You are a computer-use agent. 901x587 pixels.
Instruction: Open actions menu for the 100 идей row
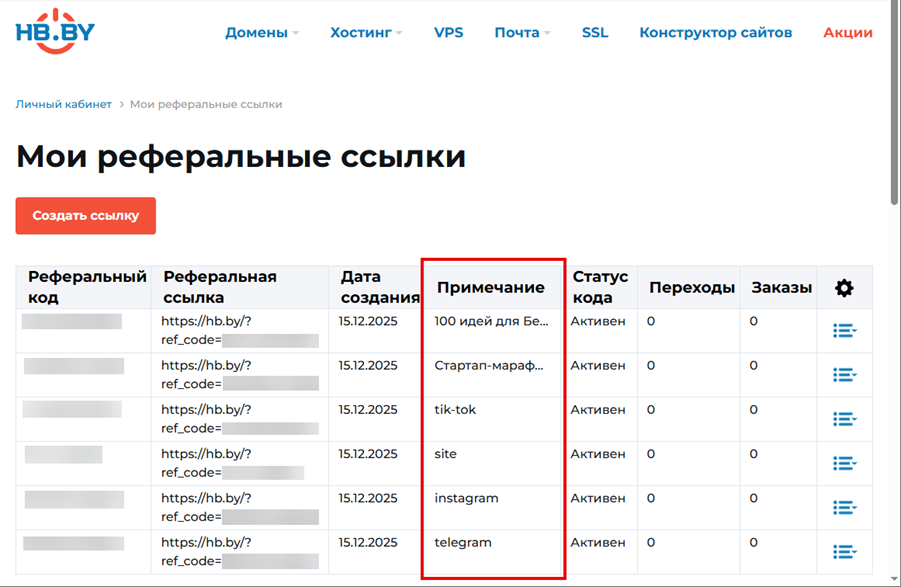pyautogui.click(x=845, y=331)
